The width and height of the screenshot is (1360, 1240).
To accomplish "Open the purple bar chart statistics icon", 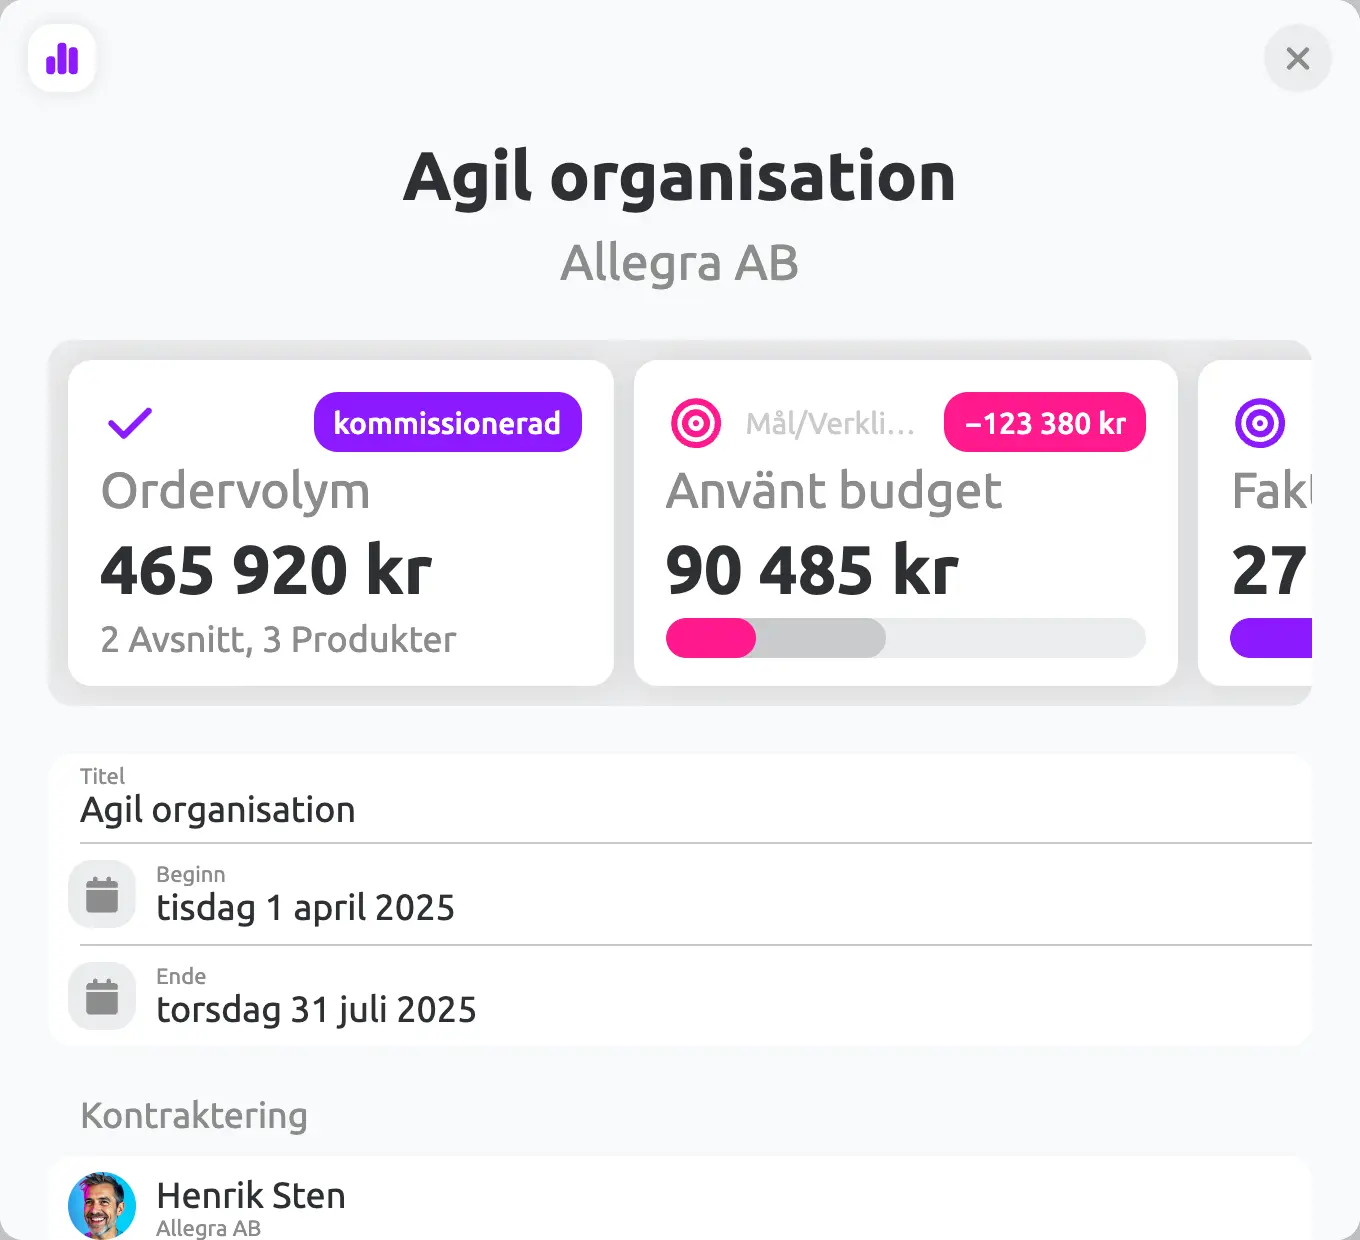I will tap(62, 59).
